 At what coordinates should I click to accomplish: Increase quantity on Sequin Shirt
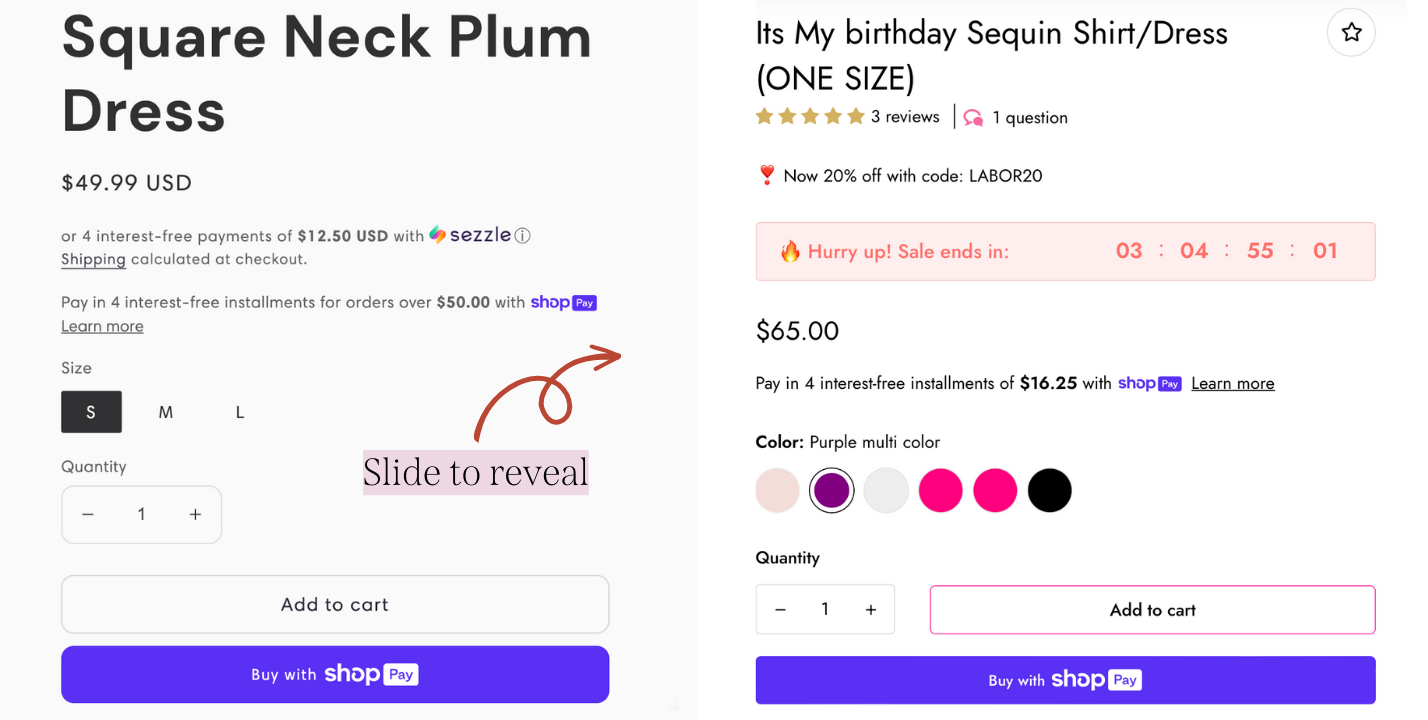click(871, 610)
